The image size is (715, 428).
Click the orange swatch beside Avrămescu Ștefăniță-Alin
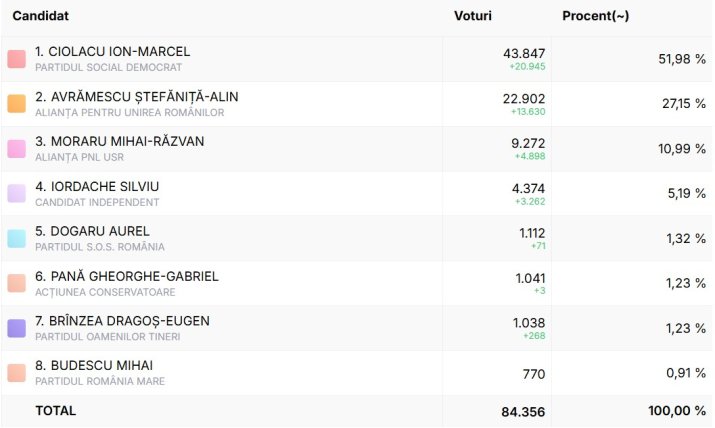pyautogui.click(x=16, y=104)
